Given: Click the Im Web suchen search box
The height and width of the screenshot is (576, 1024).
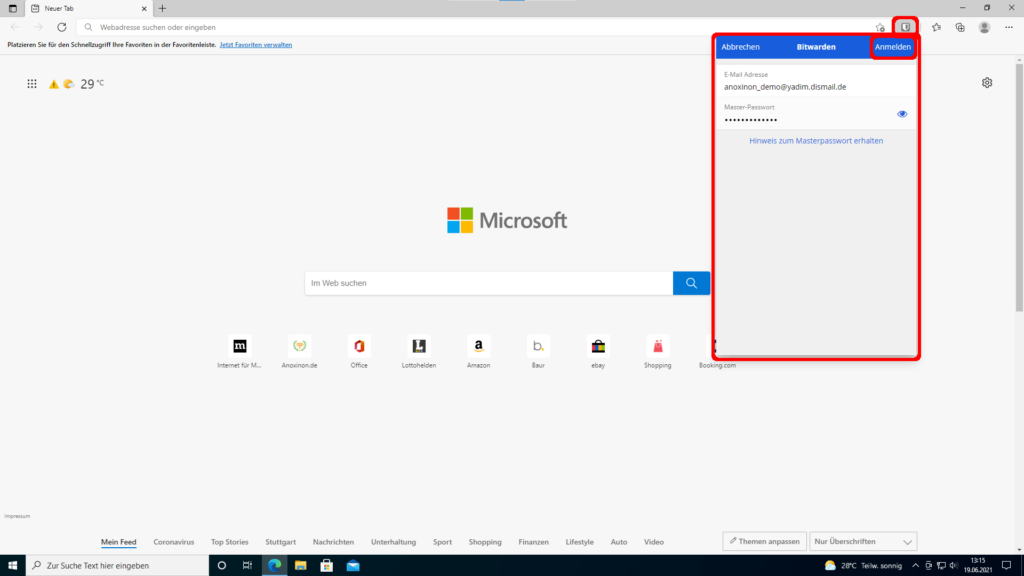Looking at the screenshot, I should pos(488,283).
